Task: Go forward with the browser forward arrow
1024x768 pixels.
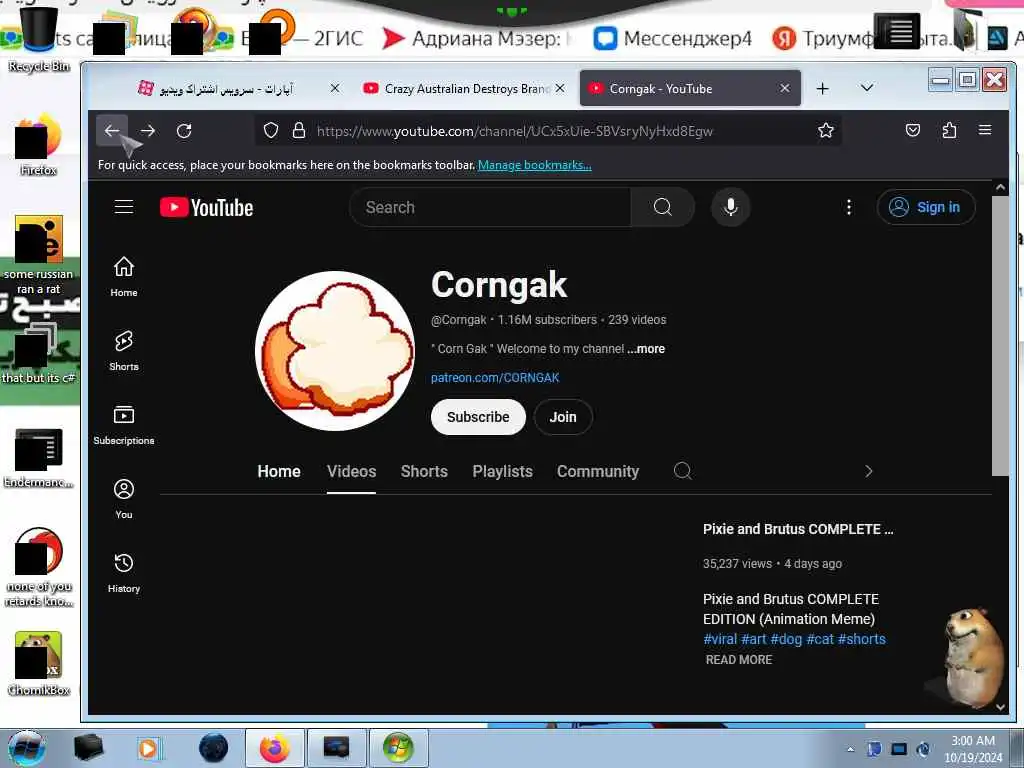Action: point(148,131)
